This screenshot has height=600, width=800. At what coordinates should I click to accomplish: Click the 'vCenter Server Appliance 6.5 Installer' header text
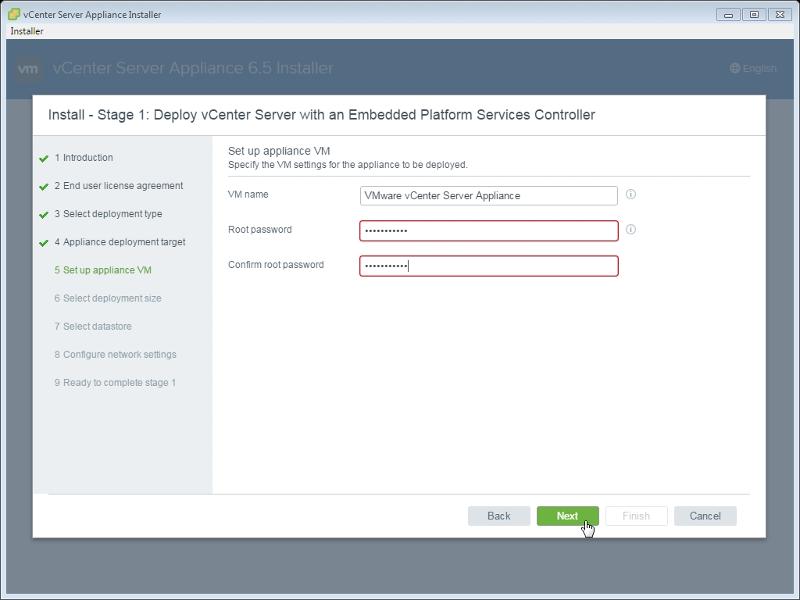(192, 68)
